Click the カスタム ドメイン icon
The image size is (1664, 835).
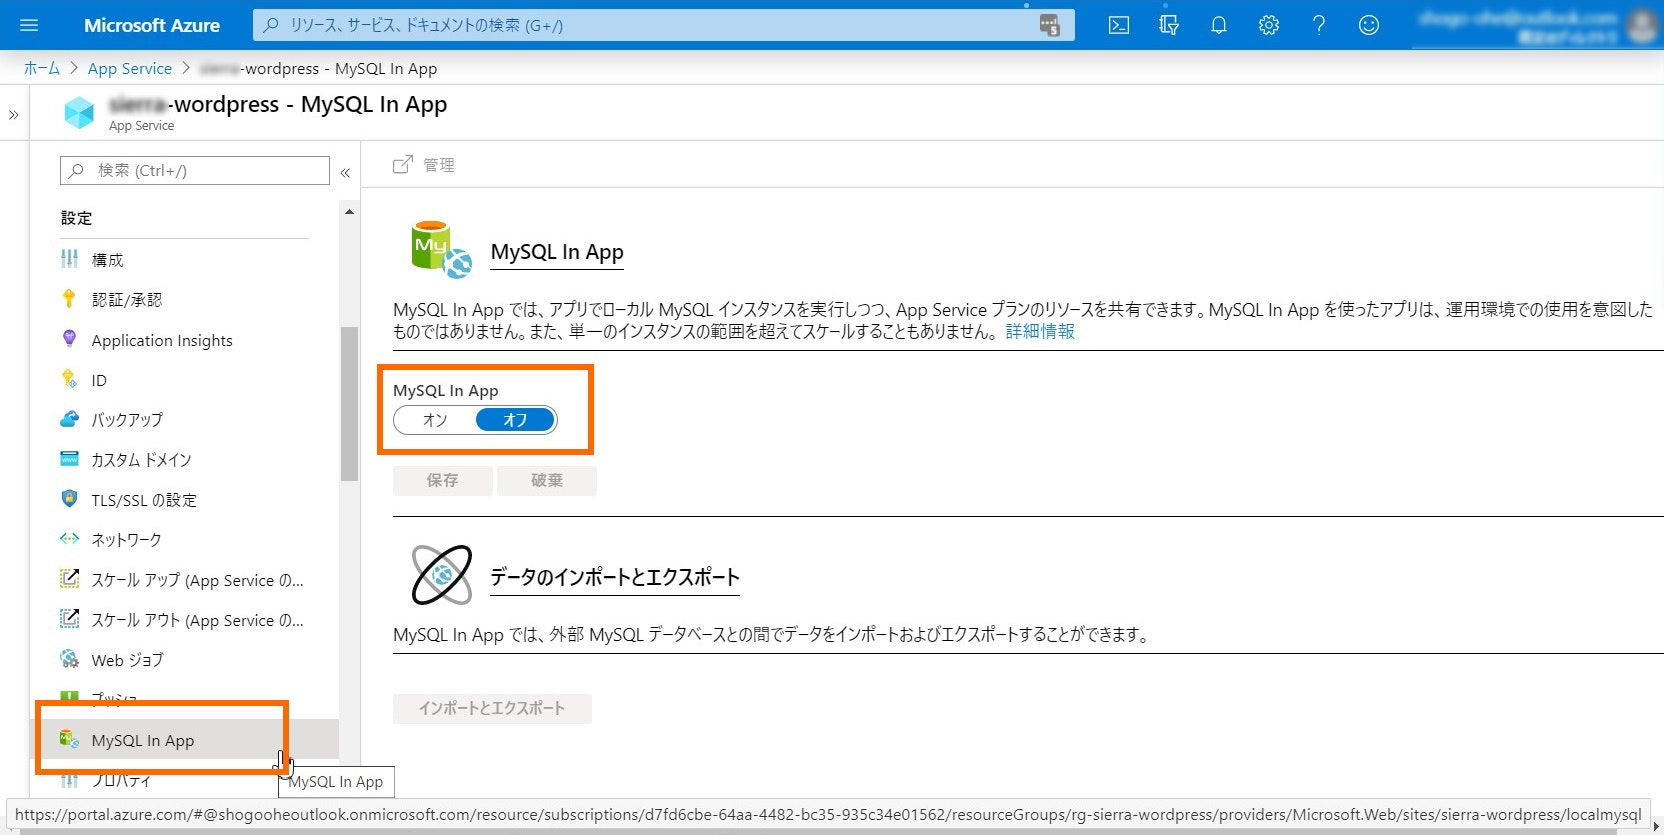[69, 459]
